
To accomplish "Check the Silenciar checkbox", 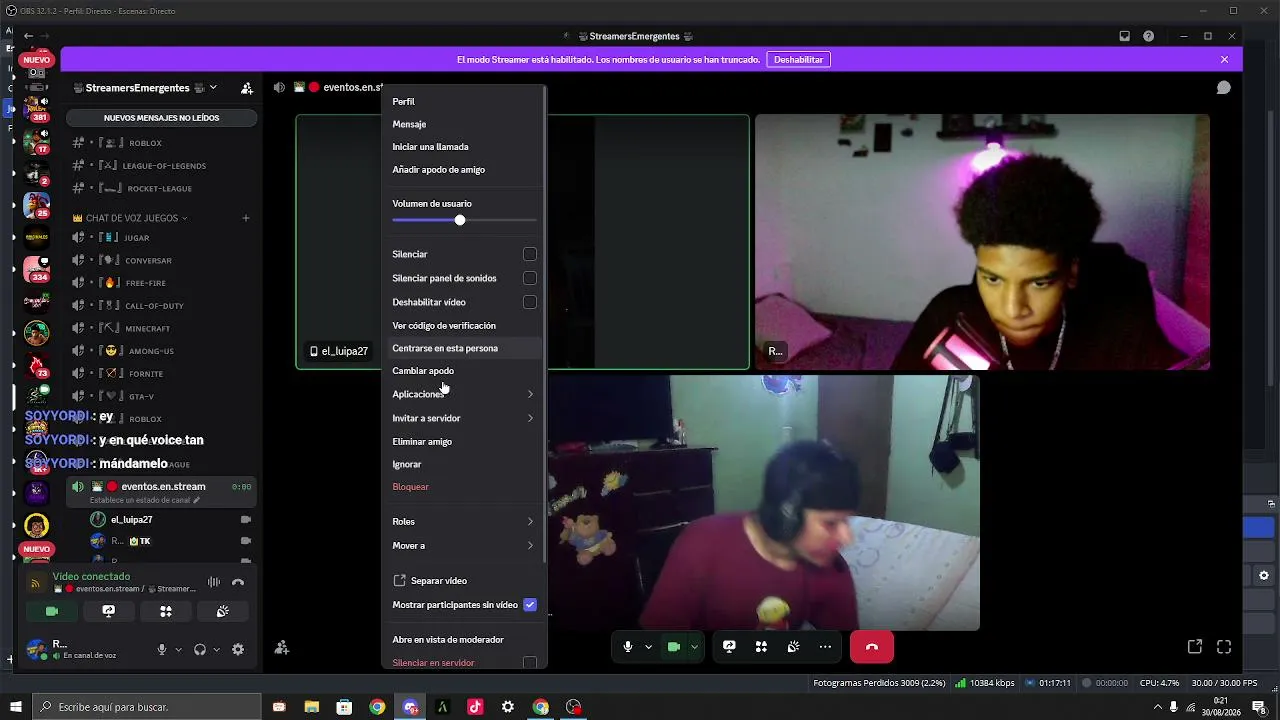I will pyautogui.click(x=530, y=254).
